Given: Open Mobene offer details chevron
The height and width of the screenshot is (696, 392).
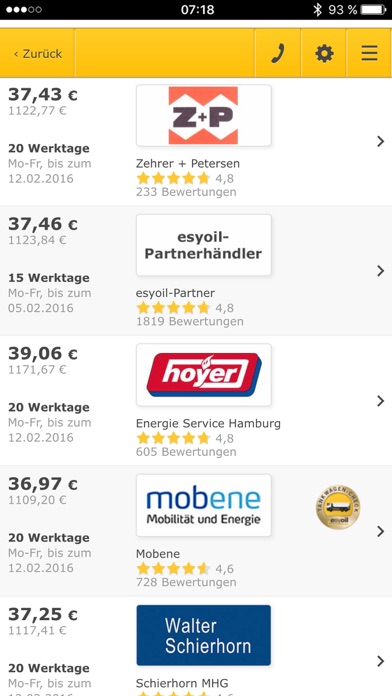Looking at the screenshot, I should pos(380,531).
